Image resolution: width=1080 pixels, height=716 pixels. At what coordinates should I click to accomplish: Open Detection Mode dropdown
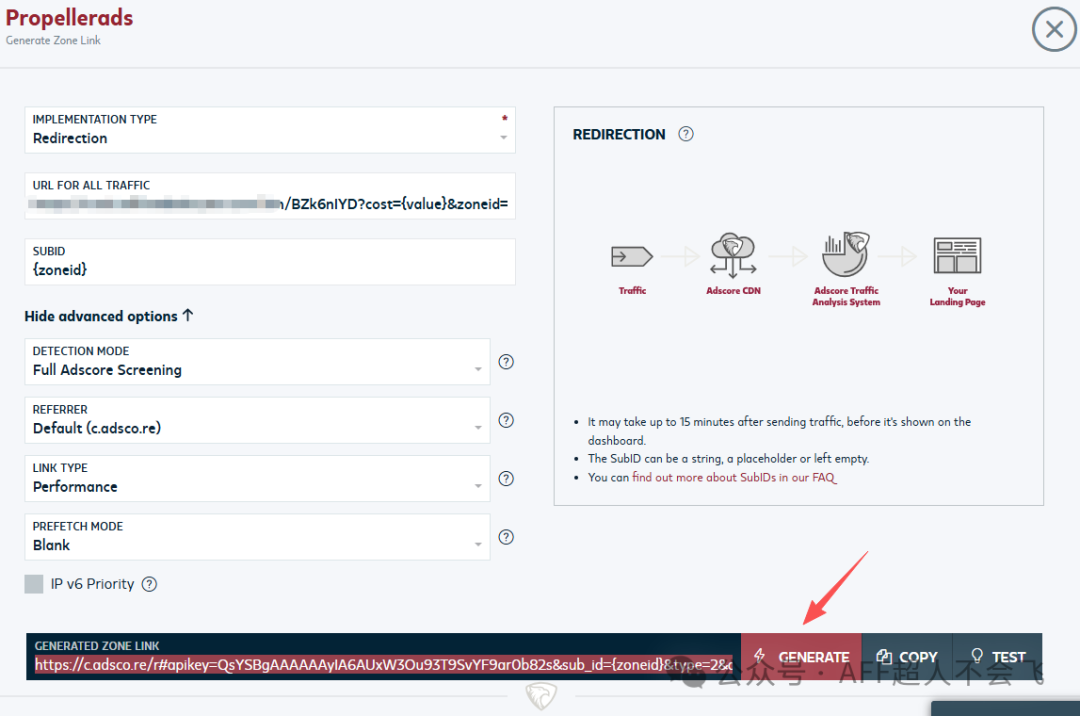pyautogui.click(x=258, y=361)
